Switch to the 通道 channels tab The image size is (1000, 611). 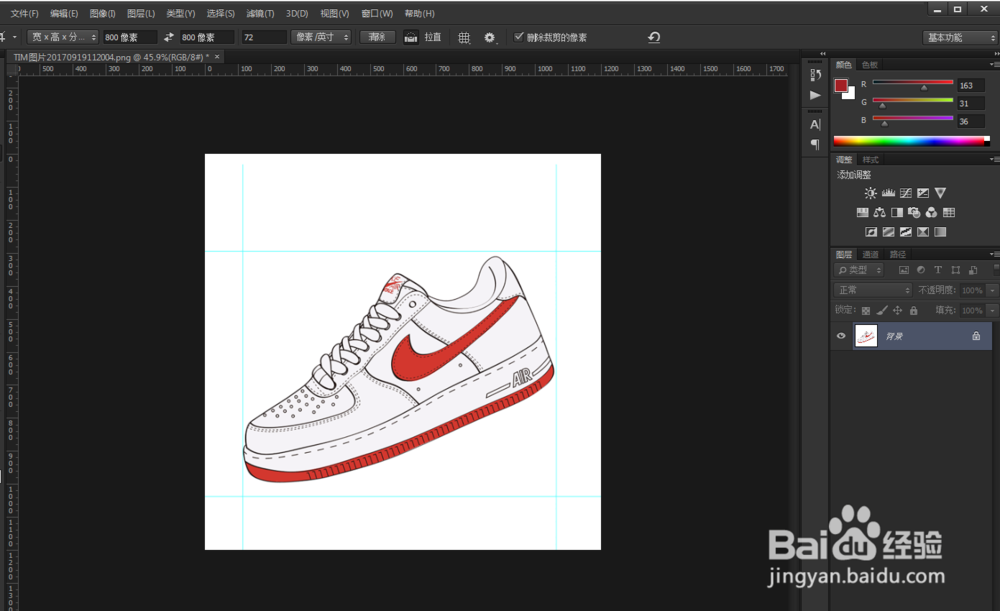(x=871, y=254)
